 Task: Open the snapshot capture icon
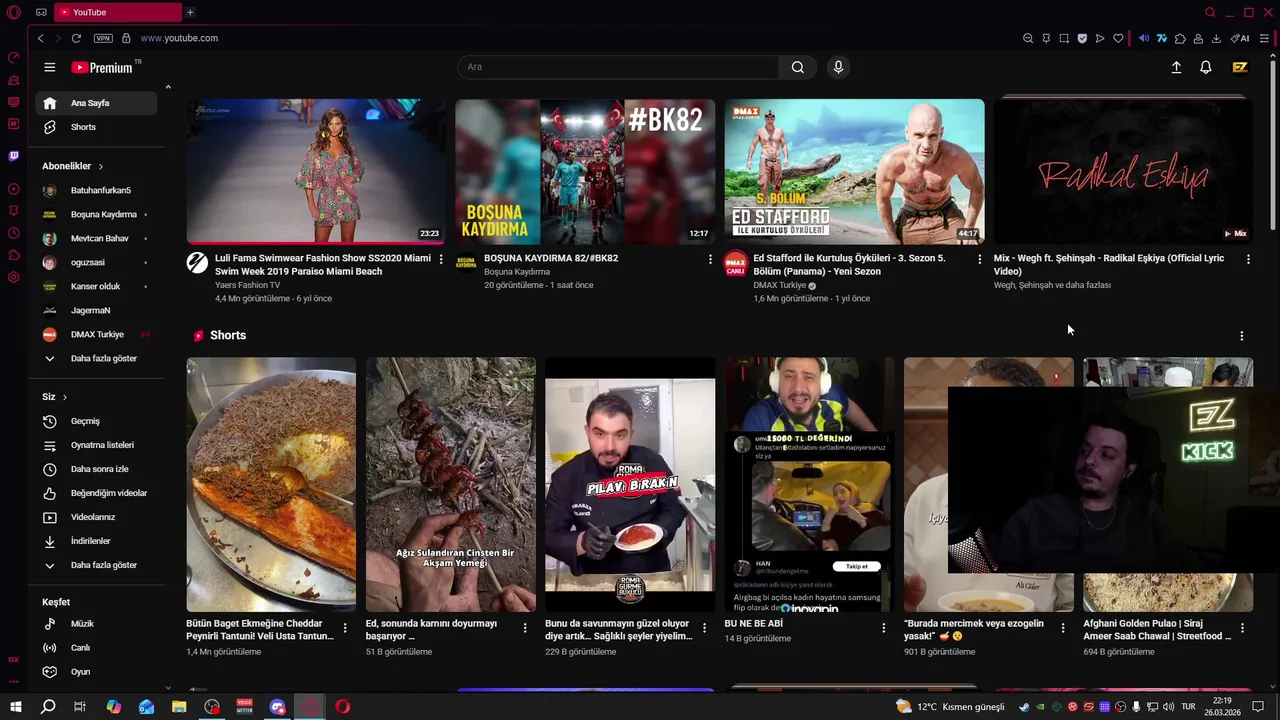point(1064,38)
